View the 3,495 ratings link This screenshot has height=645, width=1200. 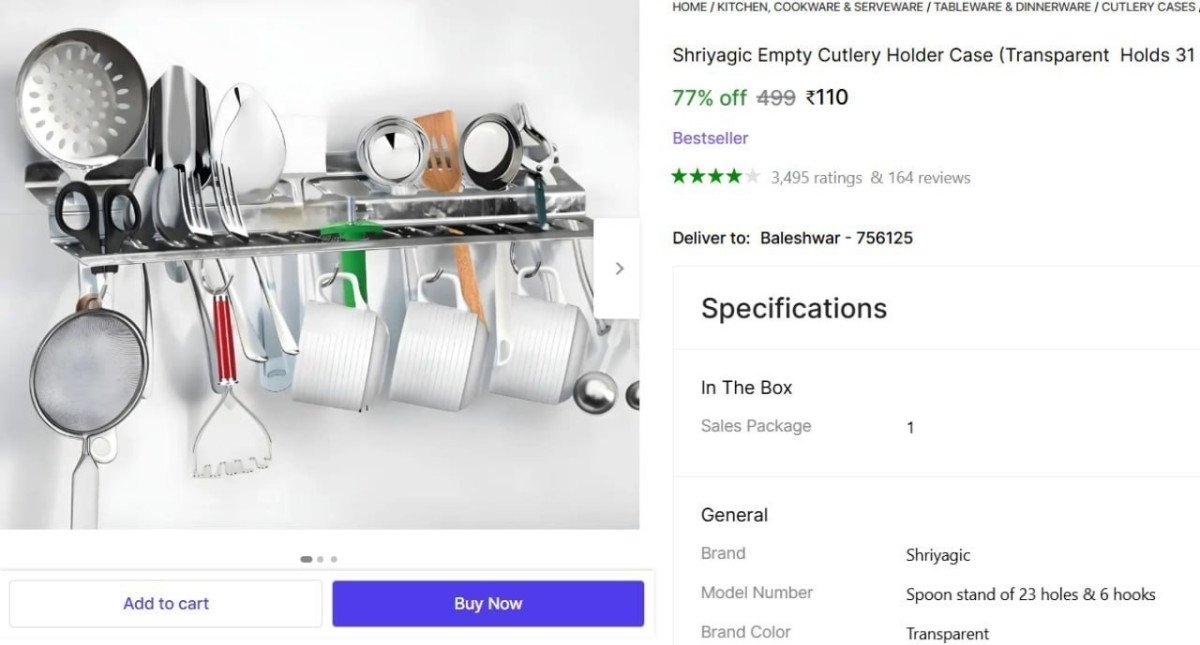click(x=814, y=177)
